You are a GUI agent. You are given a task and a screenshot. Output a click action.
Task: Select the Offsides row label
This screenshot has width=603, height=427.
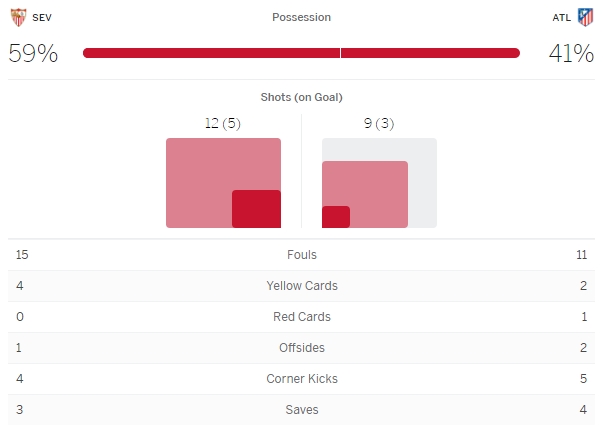(x=301, y=348)
